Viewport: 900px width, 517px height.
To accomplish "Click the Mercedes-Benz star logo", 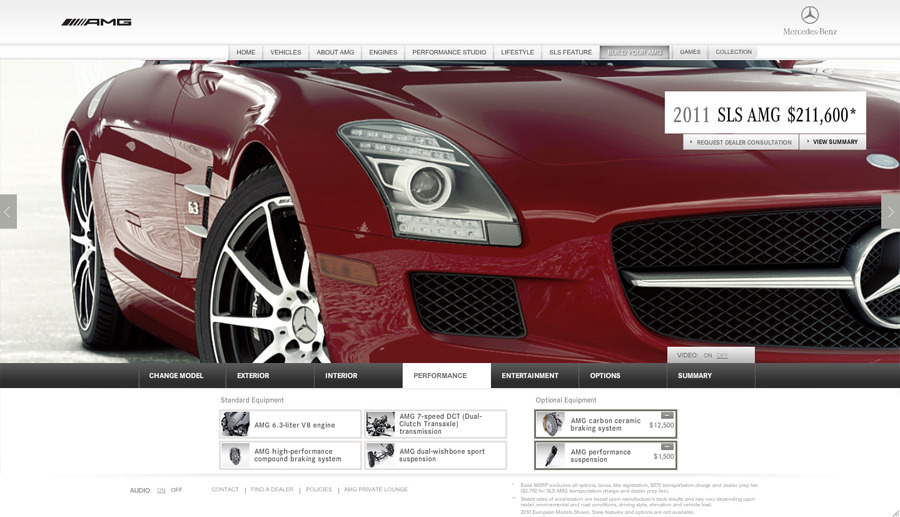I will click(x=810, y=15).
